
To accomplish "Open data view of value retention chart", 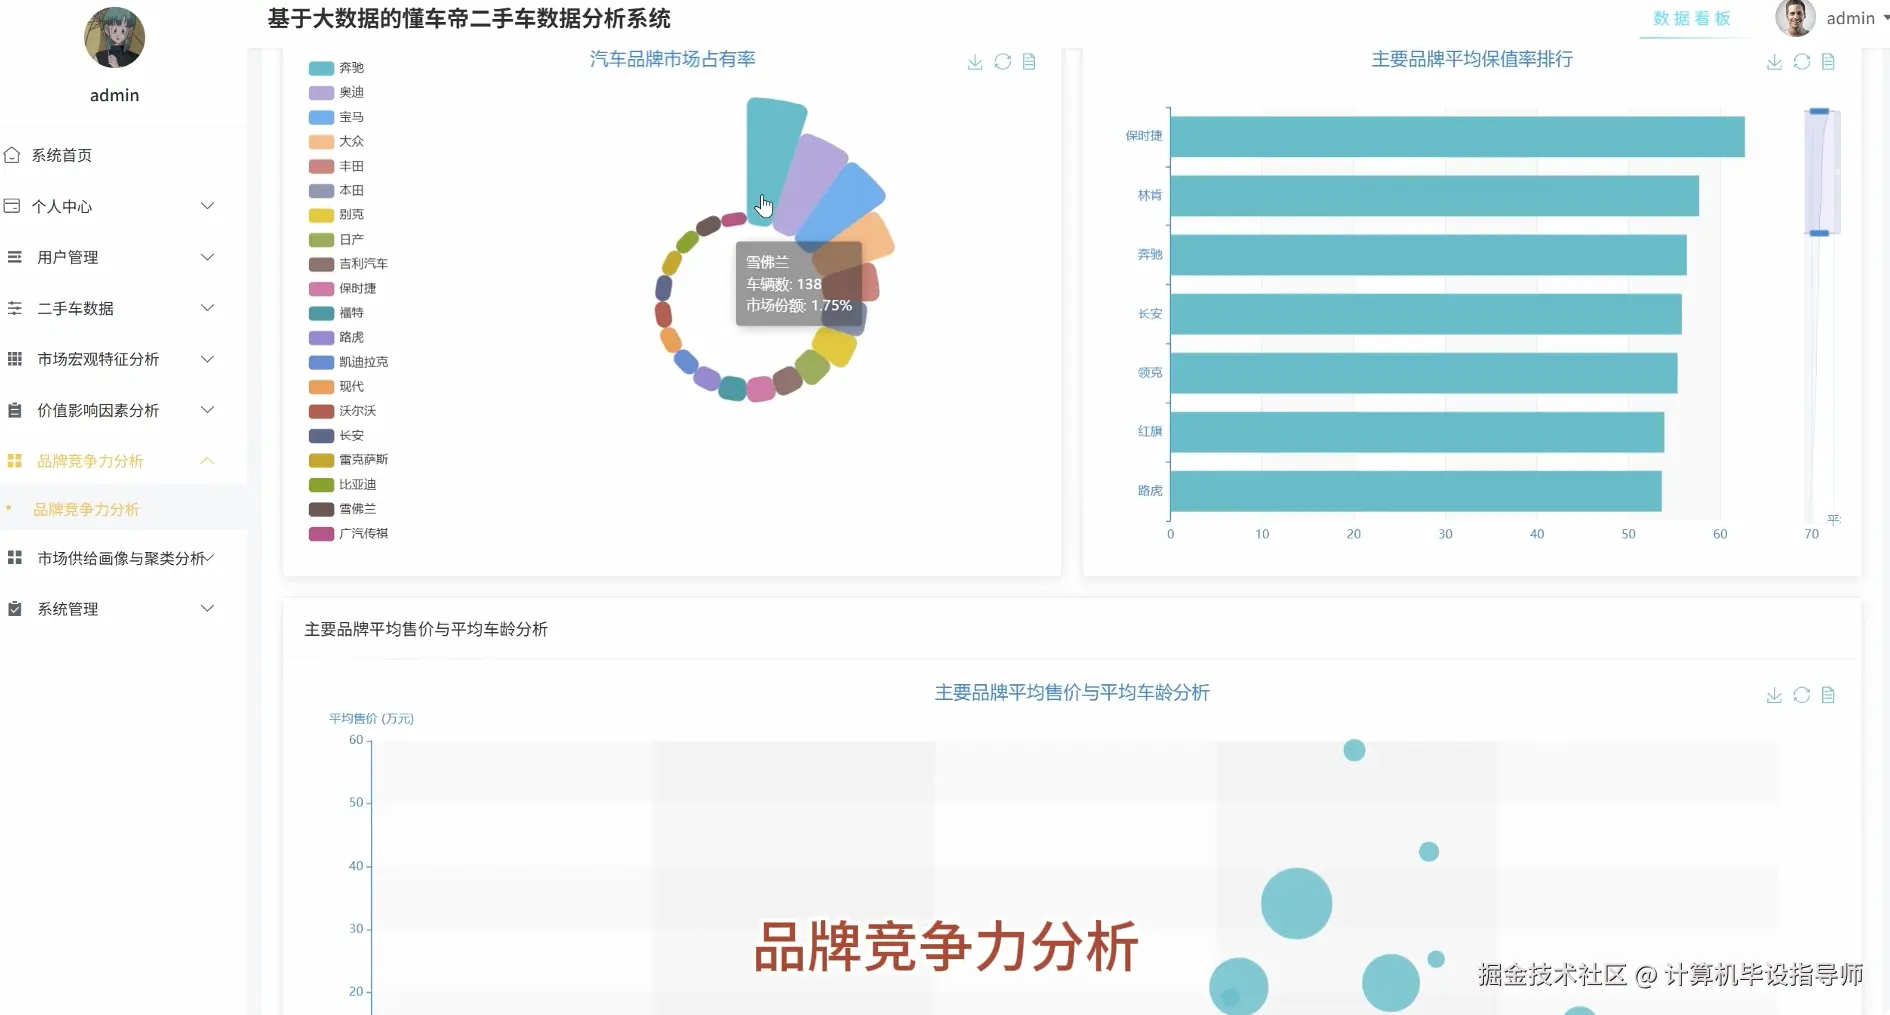I will pyautogui.click(x=1828, y=62).
